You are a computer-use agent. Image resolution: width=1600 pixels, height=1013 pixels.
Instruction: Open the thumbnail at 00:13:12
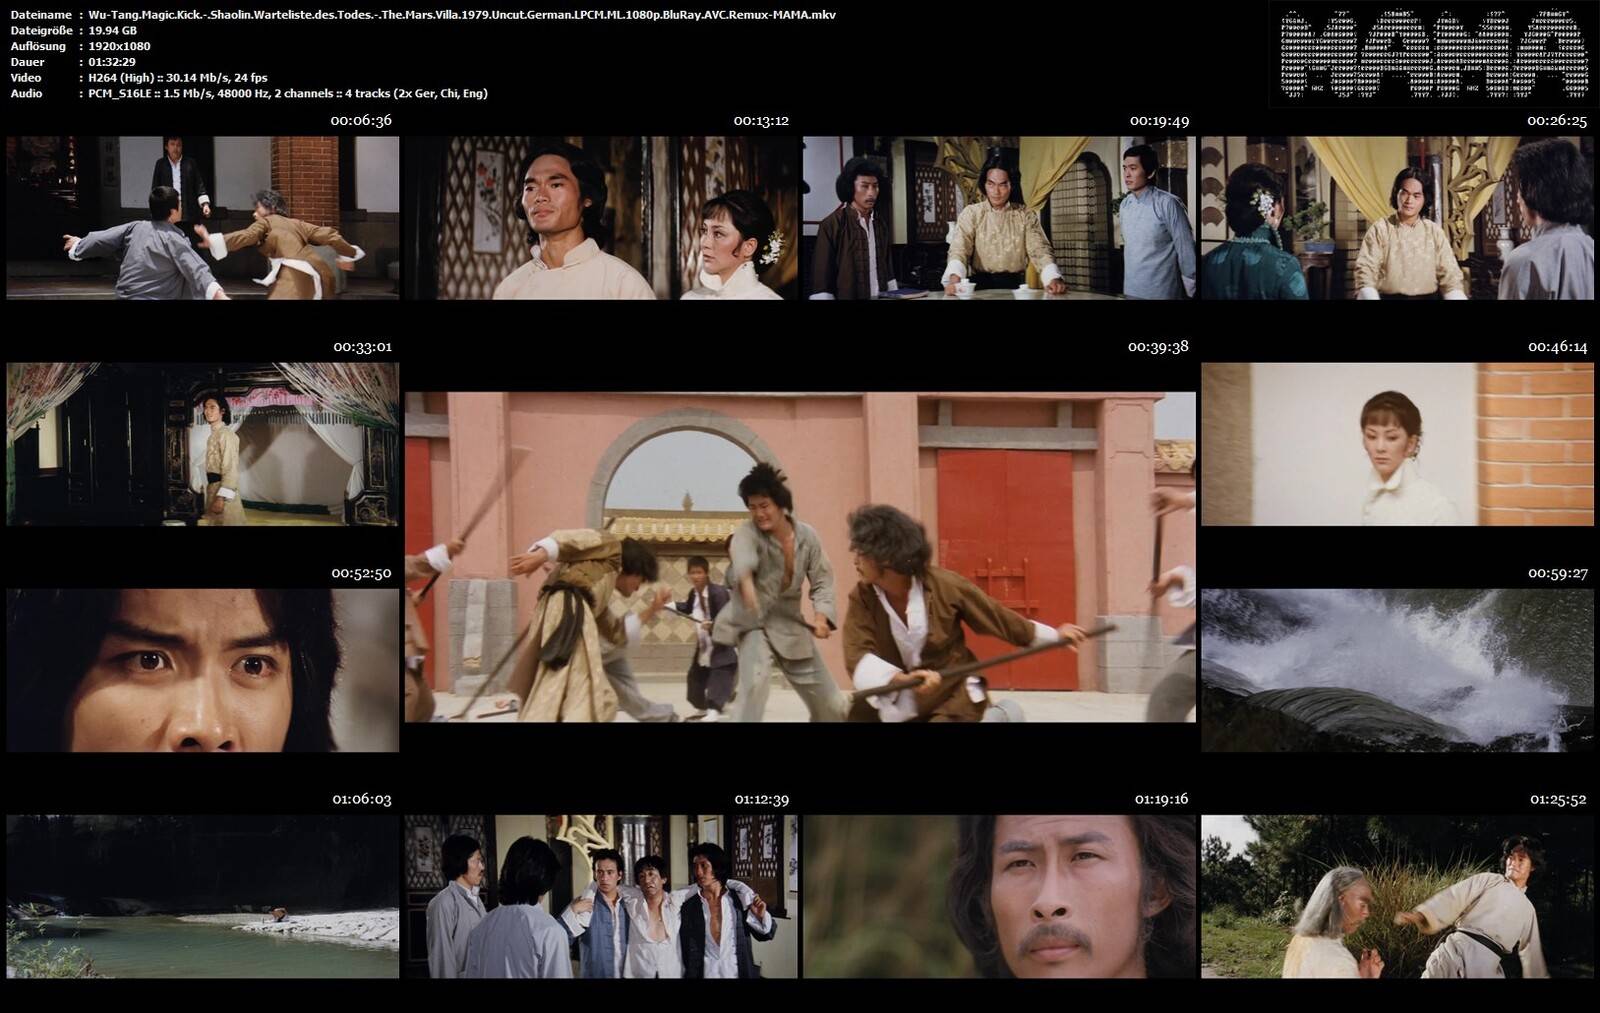pos(601,218)
